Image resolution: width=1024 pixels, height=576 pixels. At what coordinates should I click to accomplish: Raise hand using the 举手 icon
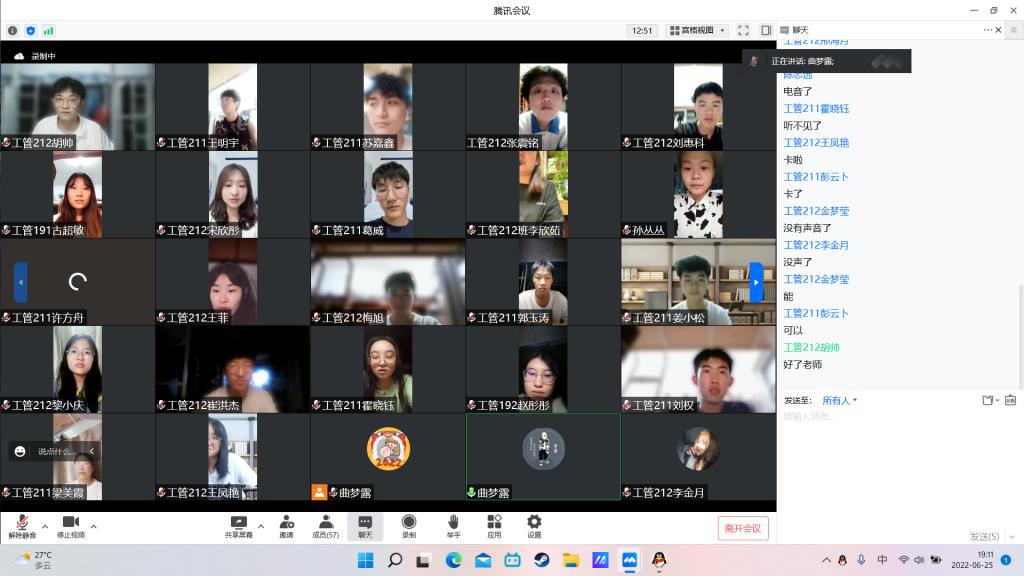[453, 526]
